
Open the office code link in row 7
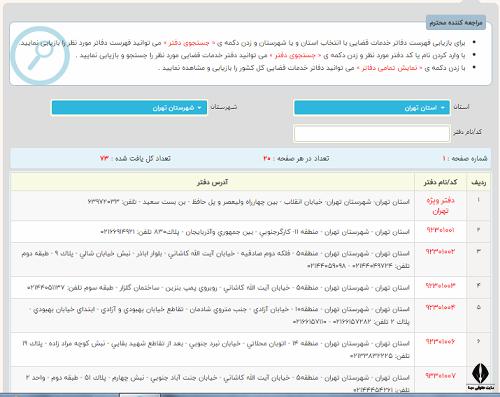point(440,376)
